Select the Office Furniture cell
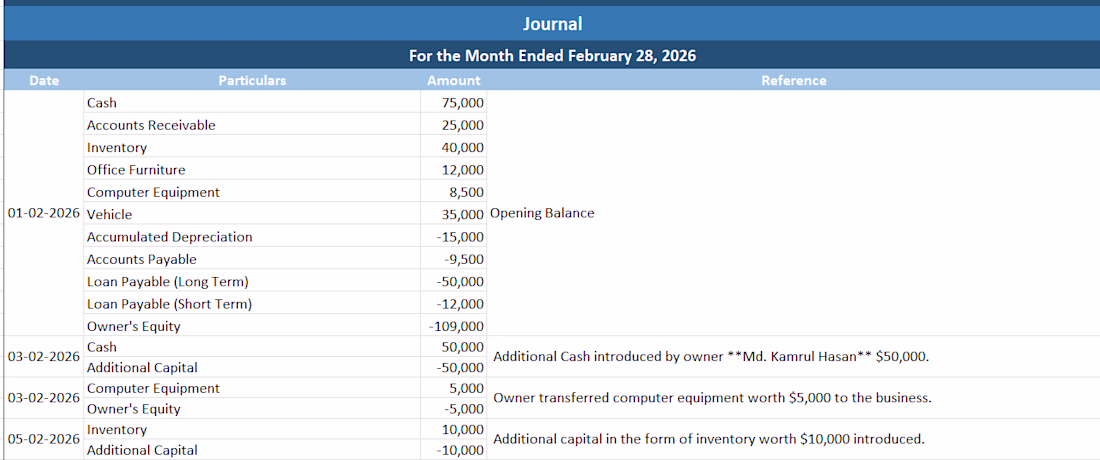 (252, 170)
